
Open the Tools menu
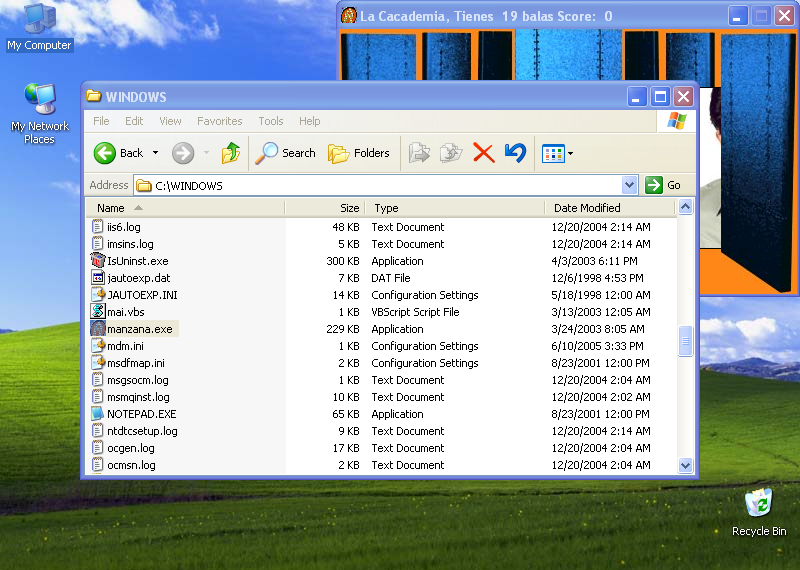coord(270,121)
